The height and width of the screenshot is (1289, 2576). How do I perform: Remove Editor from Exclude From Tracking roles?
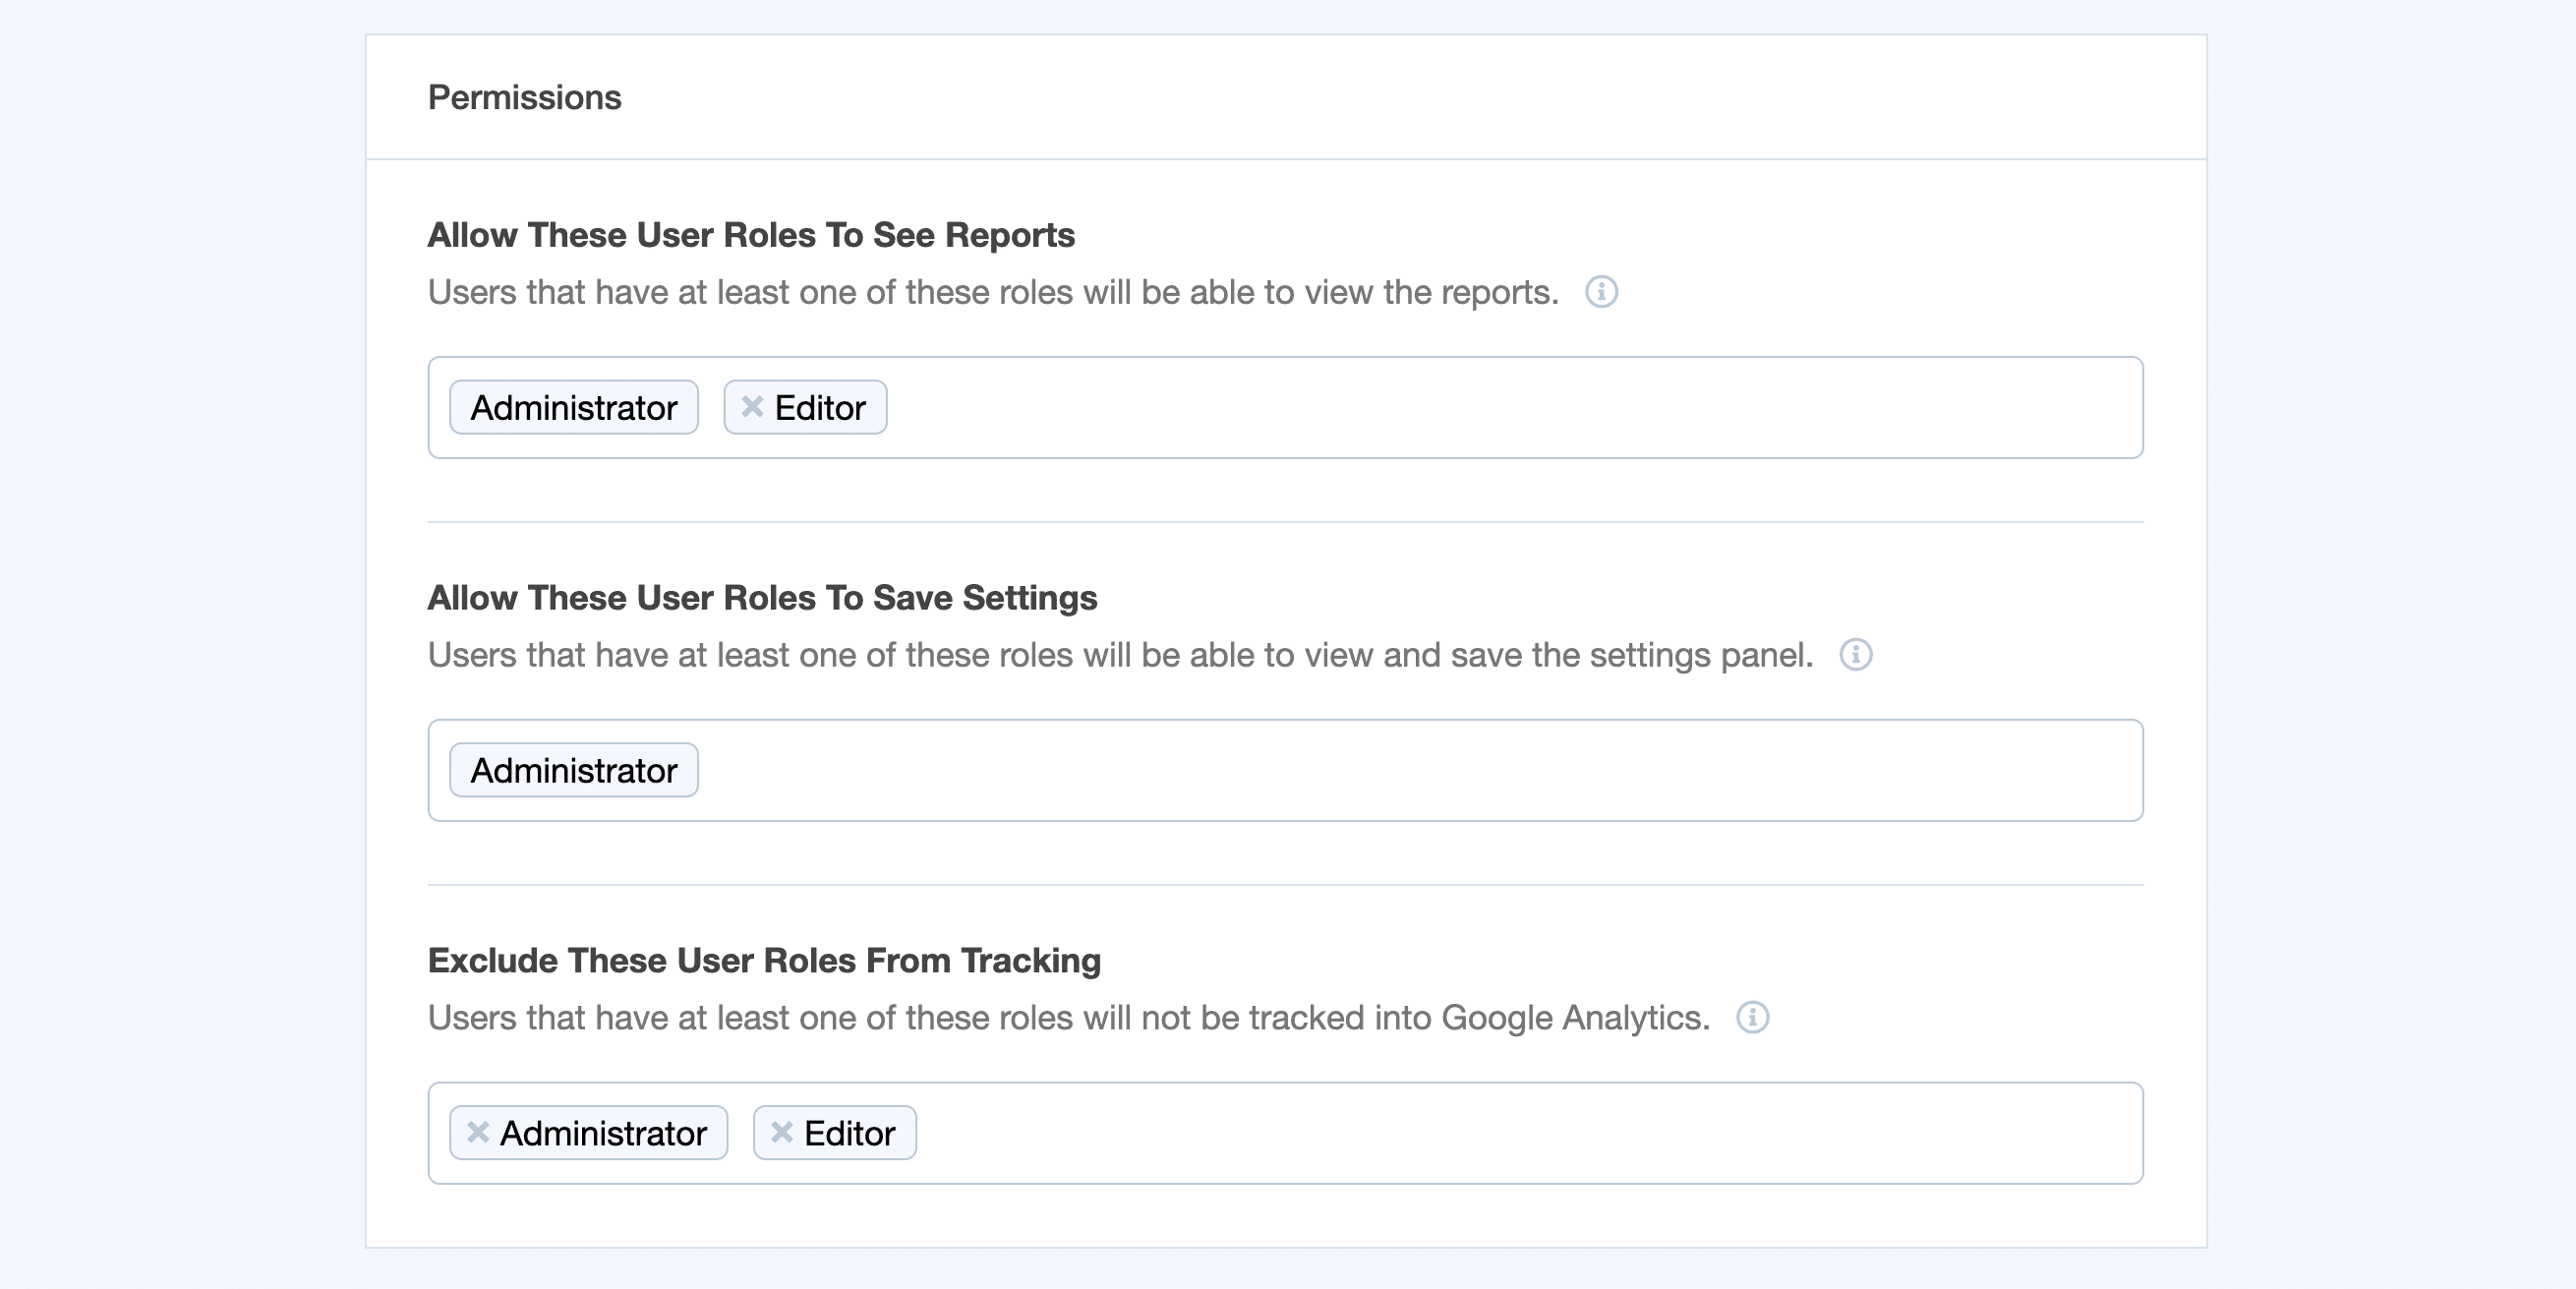tap(782, 1132)
